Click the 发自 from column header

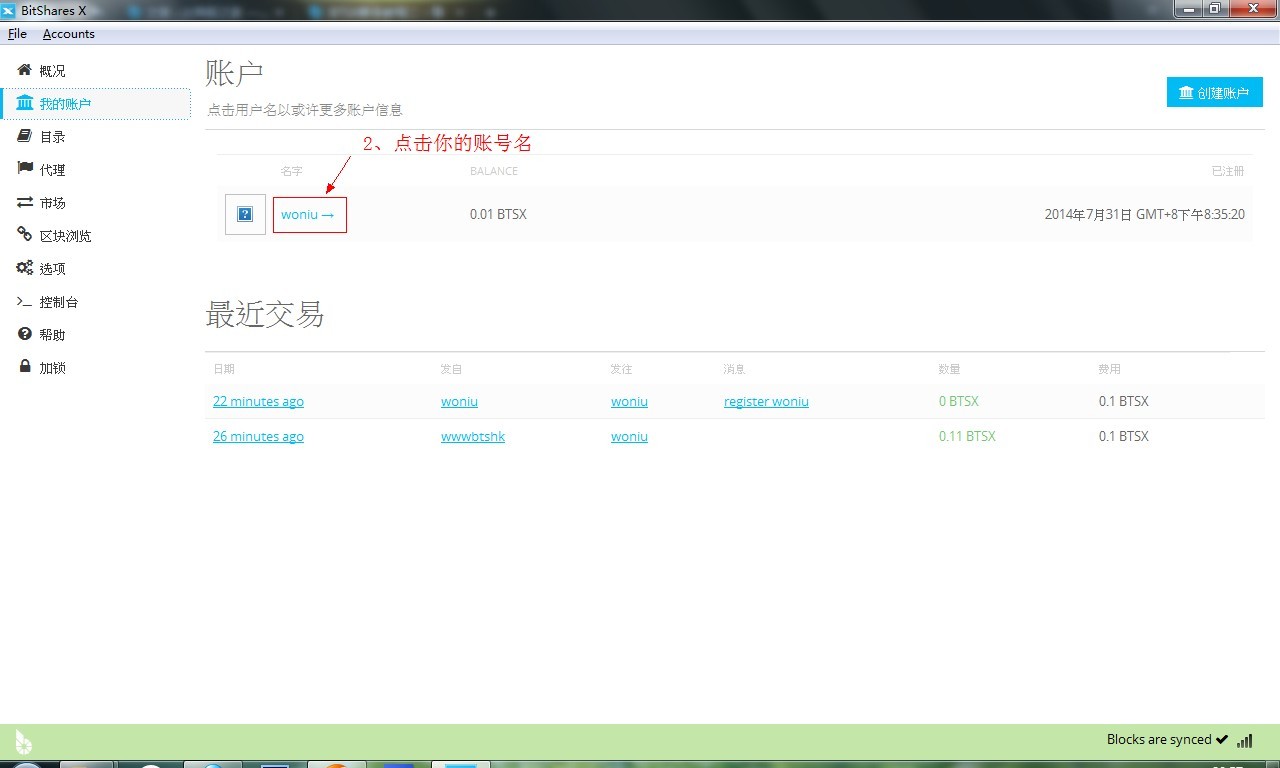(451, 369)
